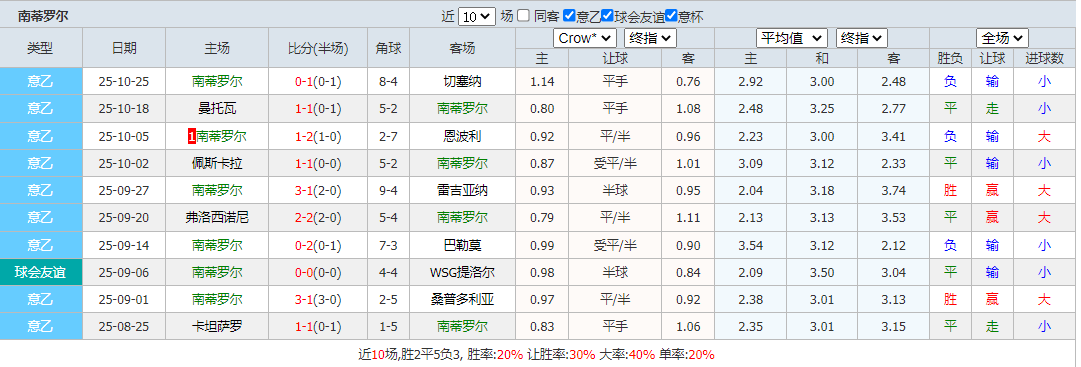Click the score 3-1(2-0) against 雷吉亚纳

click(318, 190)
